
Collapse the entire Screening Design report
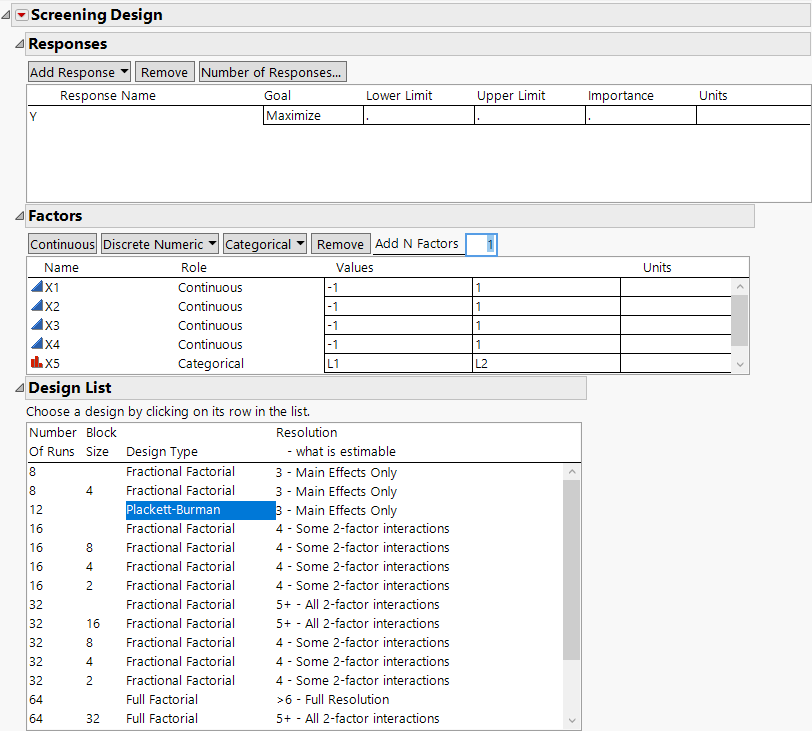(x=6, y=14)
